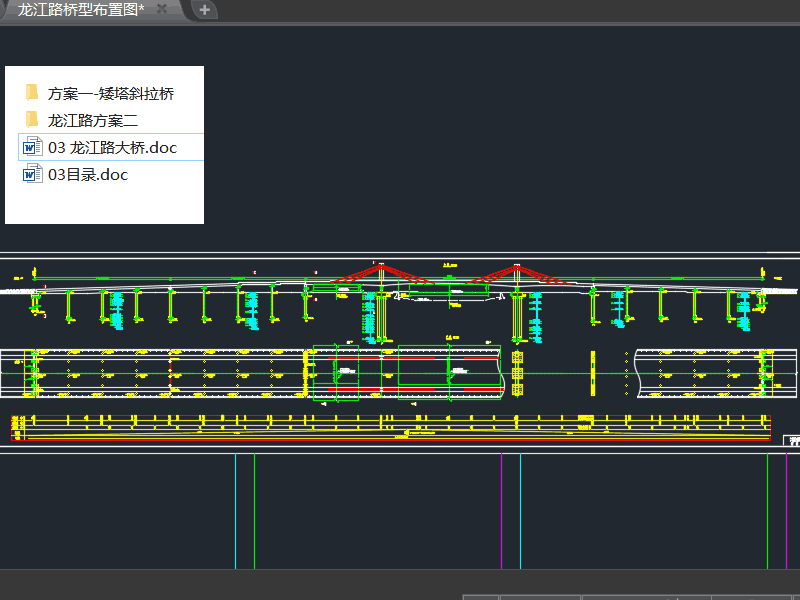The image size is (800, 600).
Task: Switch to the 龙江路桥型布置图 drawing tab
Action: pyautogui.click(x=80, y=10)
